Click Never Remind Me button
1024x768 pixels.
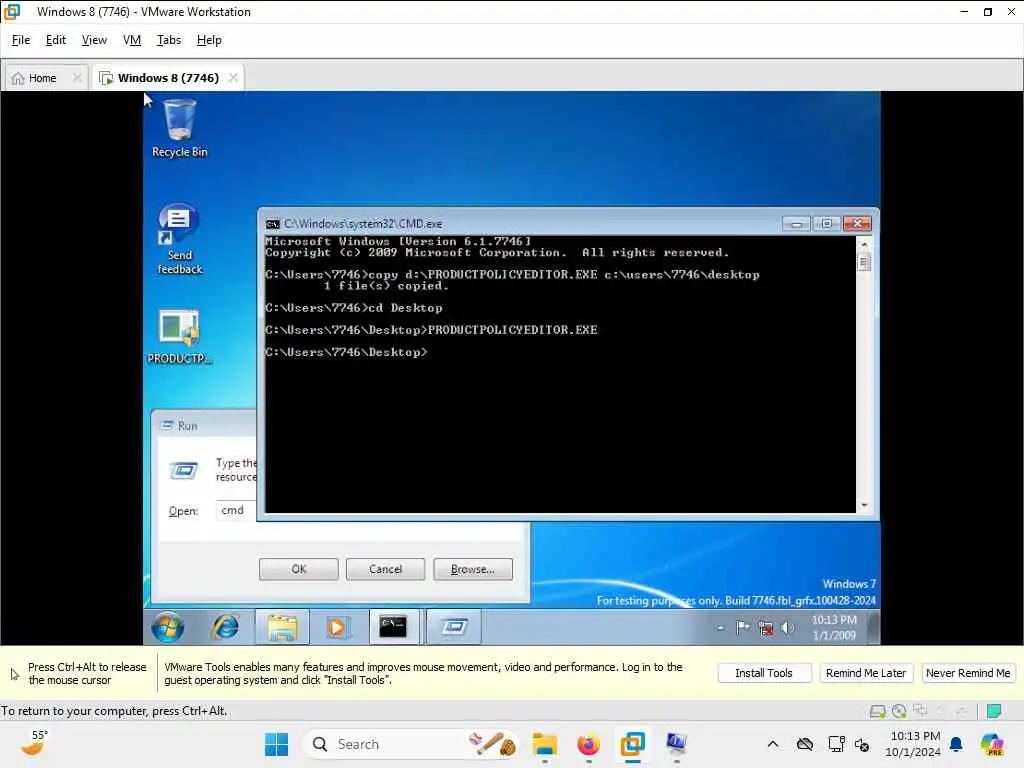tap(968, 673)
